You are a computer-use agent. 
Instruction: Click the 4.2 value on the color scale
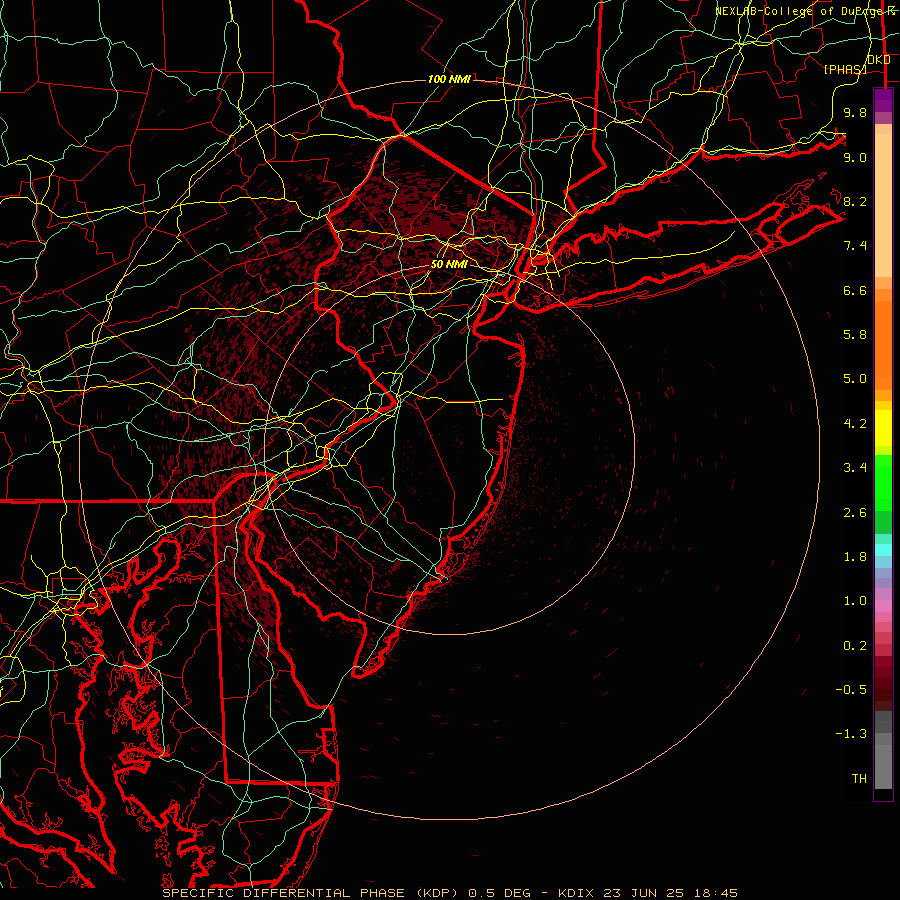[x=855, y=424]
